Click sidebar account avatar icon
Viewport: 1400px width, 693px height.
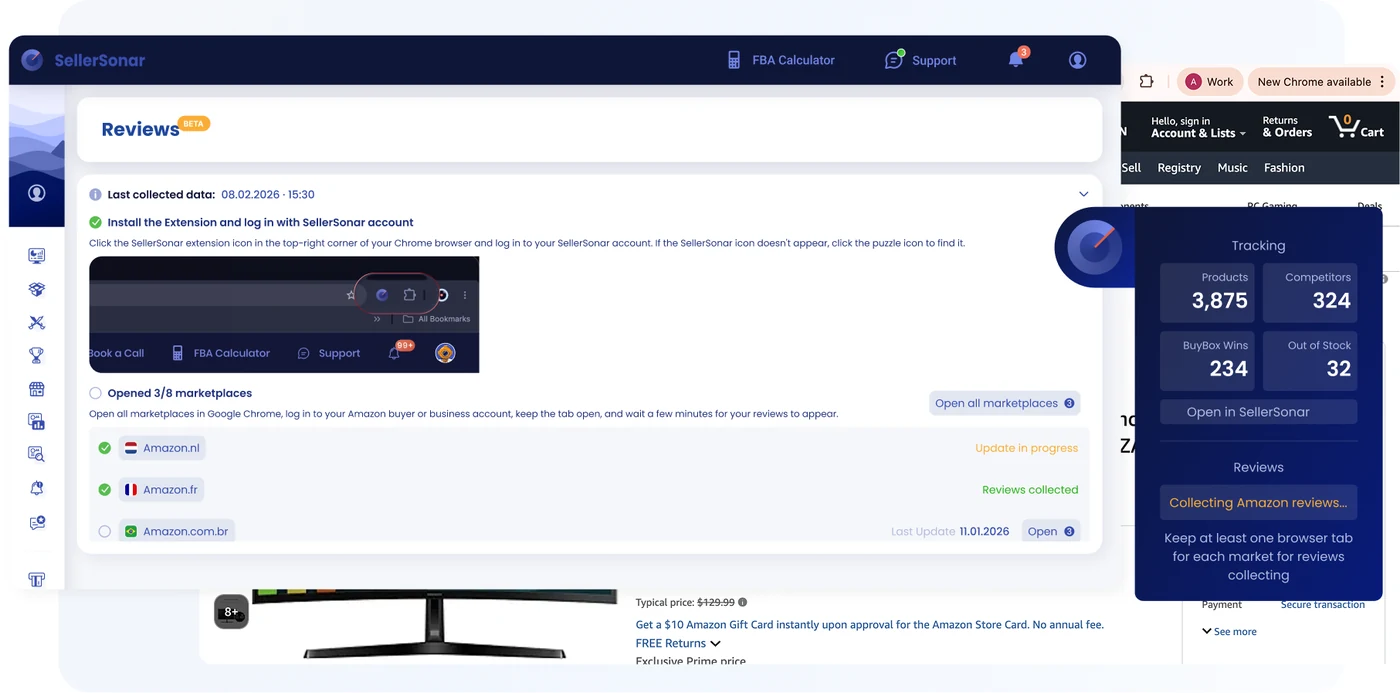point(37,193)
